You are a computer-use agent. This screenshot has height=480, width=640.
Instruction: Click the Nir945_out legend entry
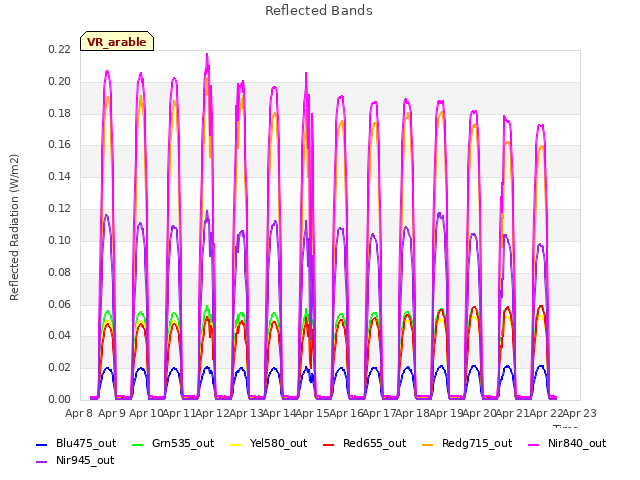pos(75,460)
